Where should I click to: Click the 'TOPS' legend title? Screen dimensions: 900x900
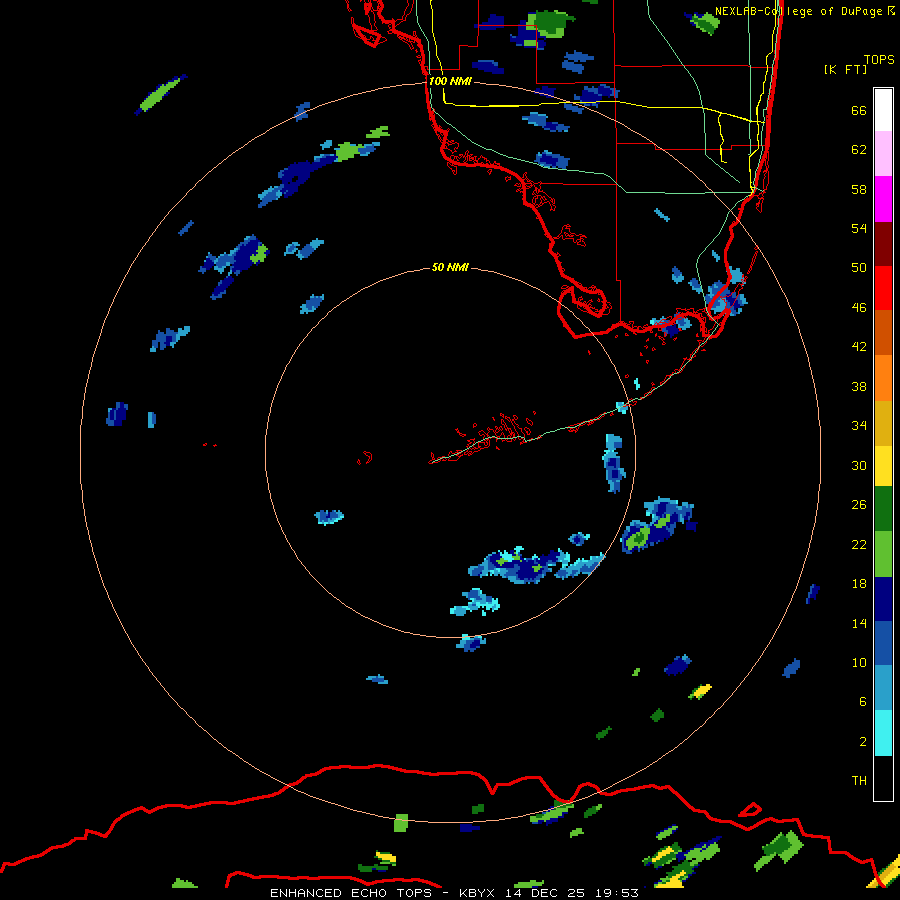[x=879, y=60]
